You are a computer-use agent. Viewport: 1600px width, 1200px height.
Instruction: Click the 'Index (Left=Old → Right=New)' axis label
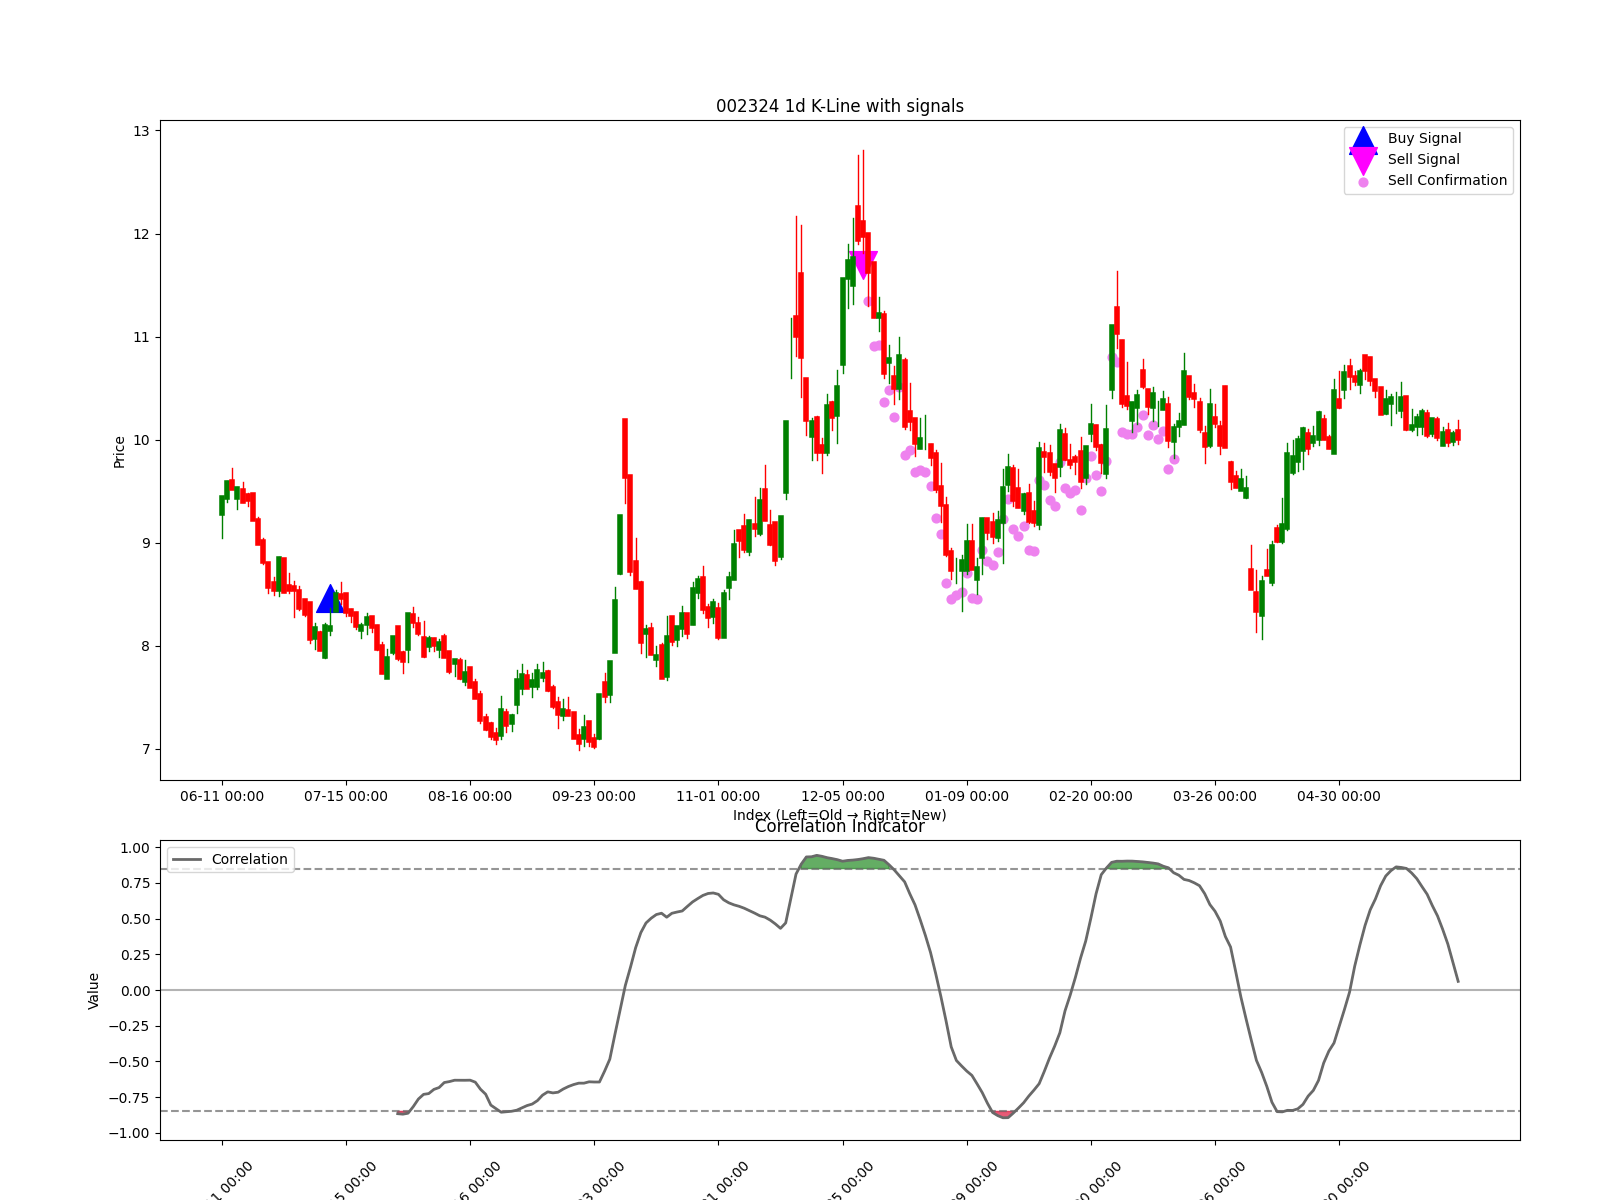point(840,814)
